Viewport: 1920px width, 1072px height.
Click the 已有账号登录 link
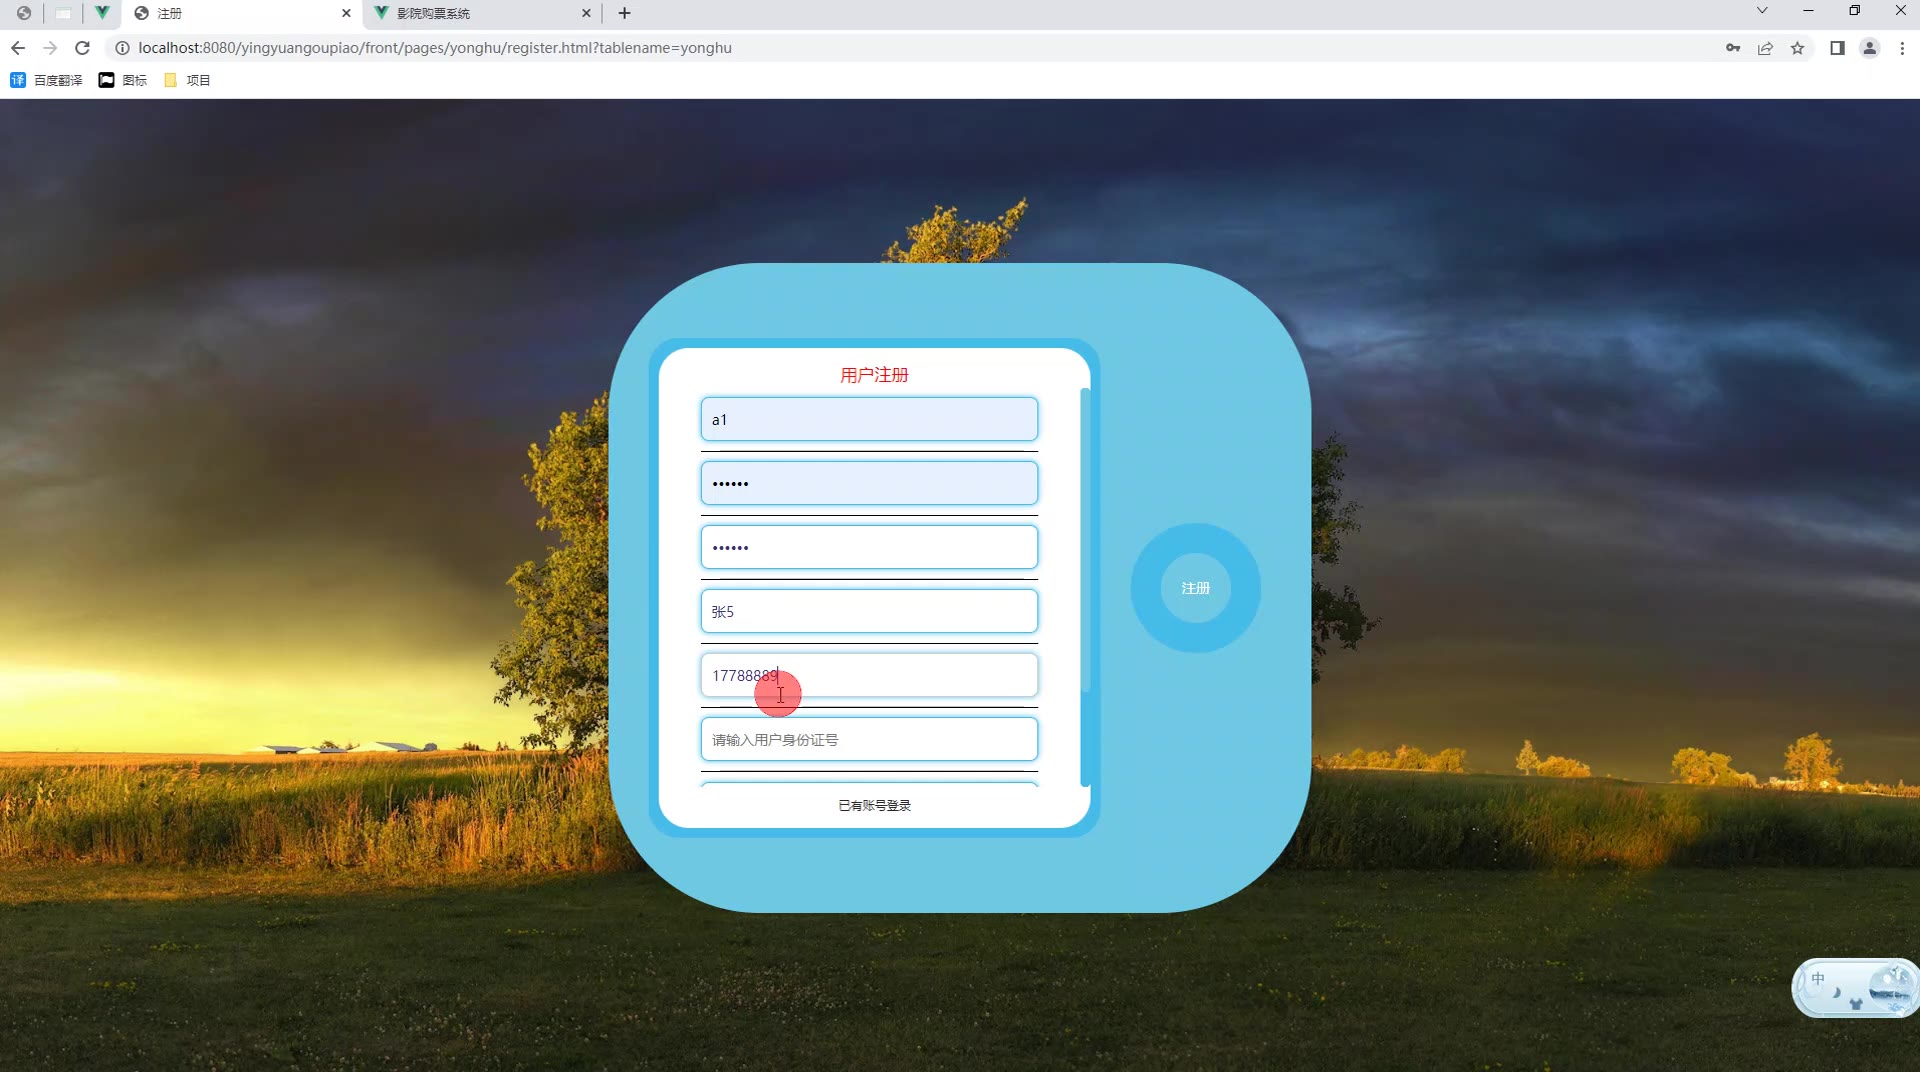click(874, 805)
